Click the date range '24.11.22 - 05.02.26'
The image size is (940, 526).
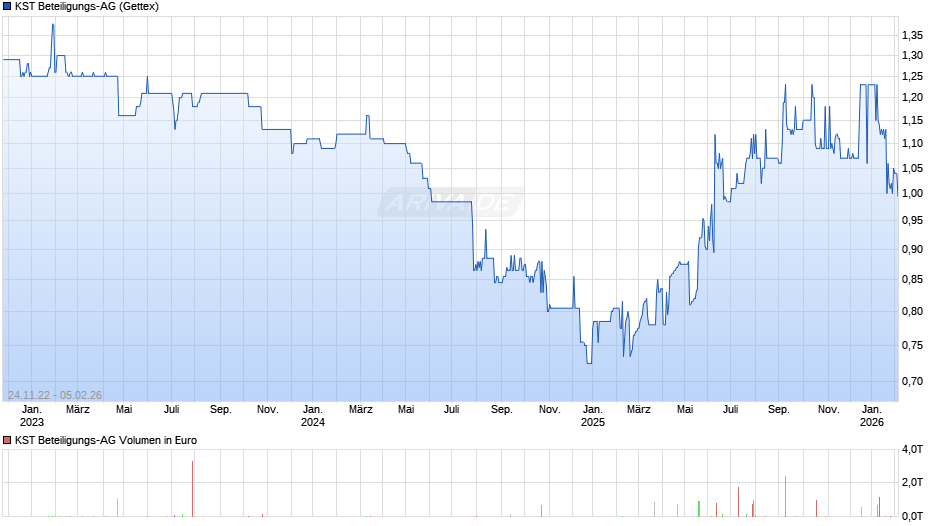(55, 395)
